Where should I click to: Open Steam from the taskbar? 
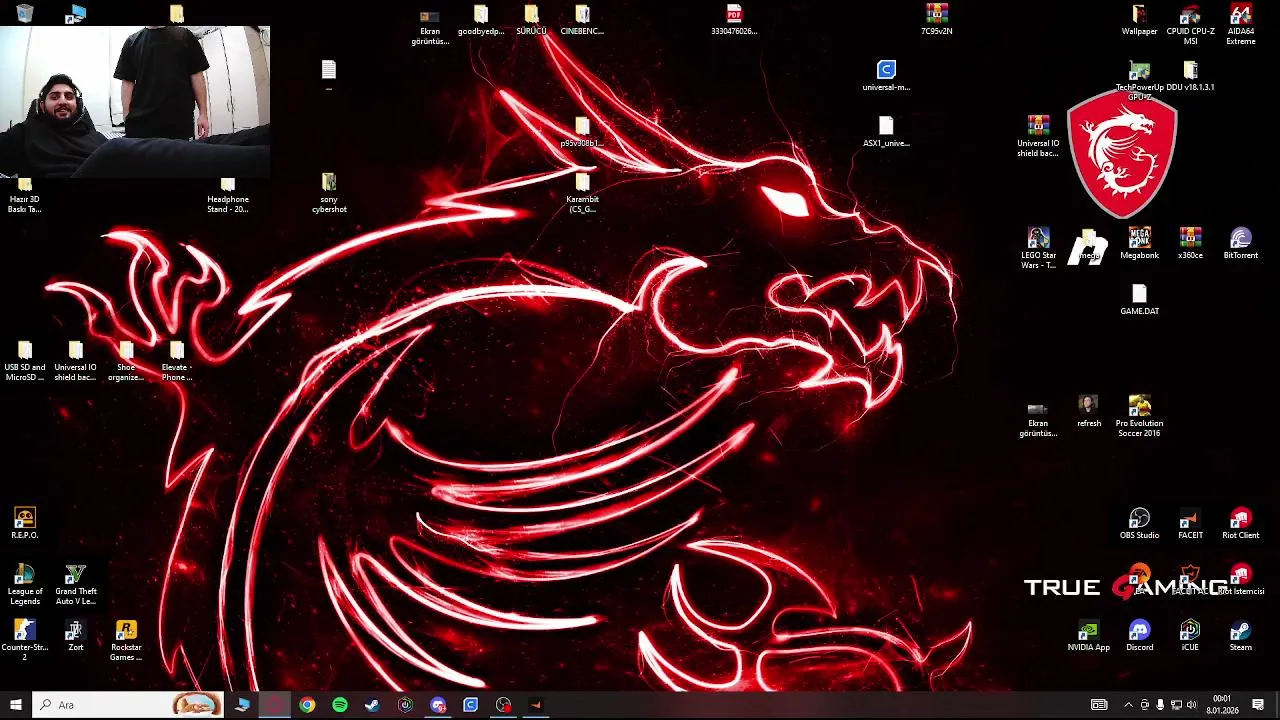pos(372,705)
